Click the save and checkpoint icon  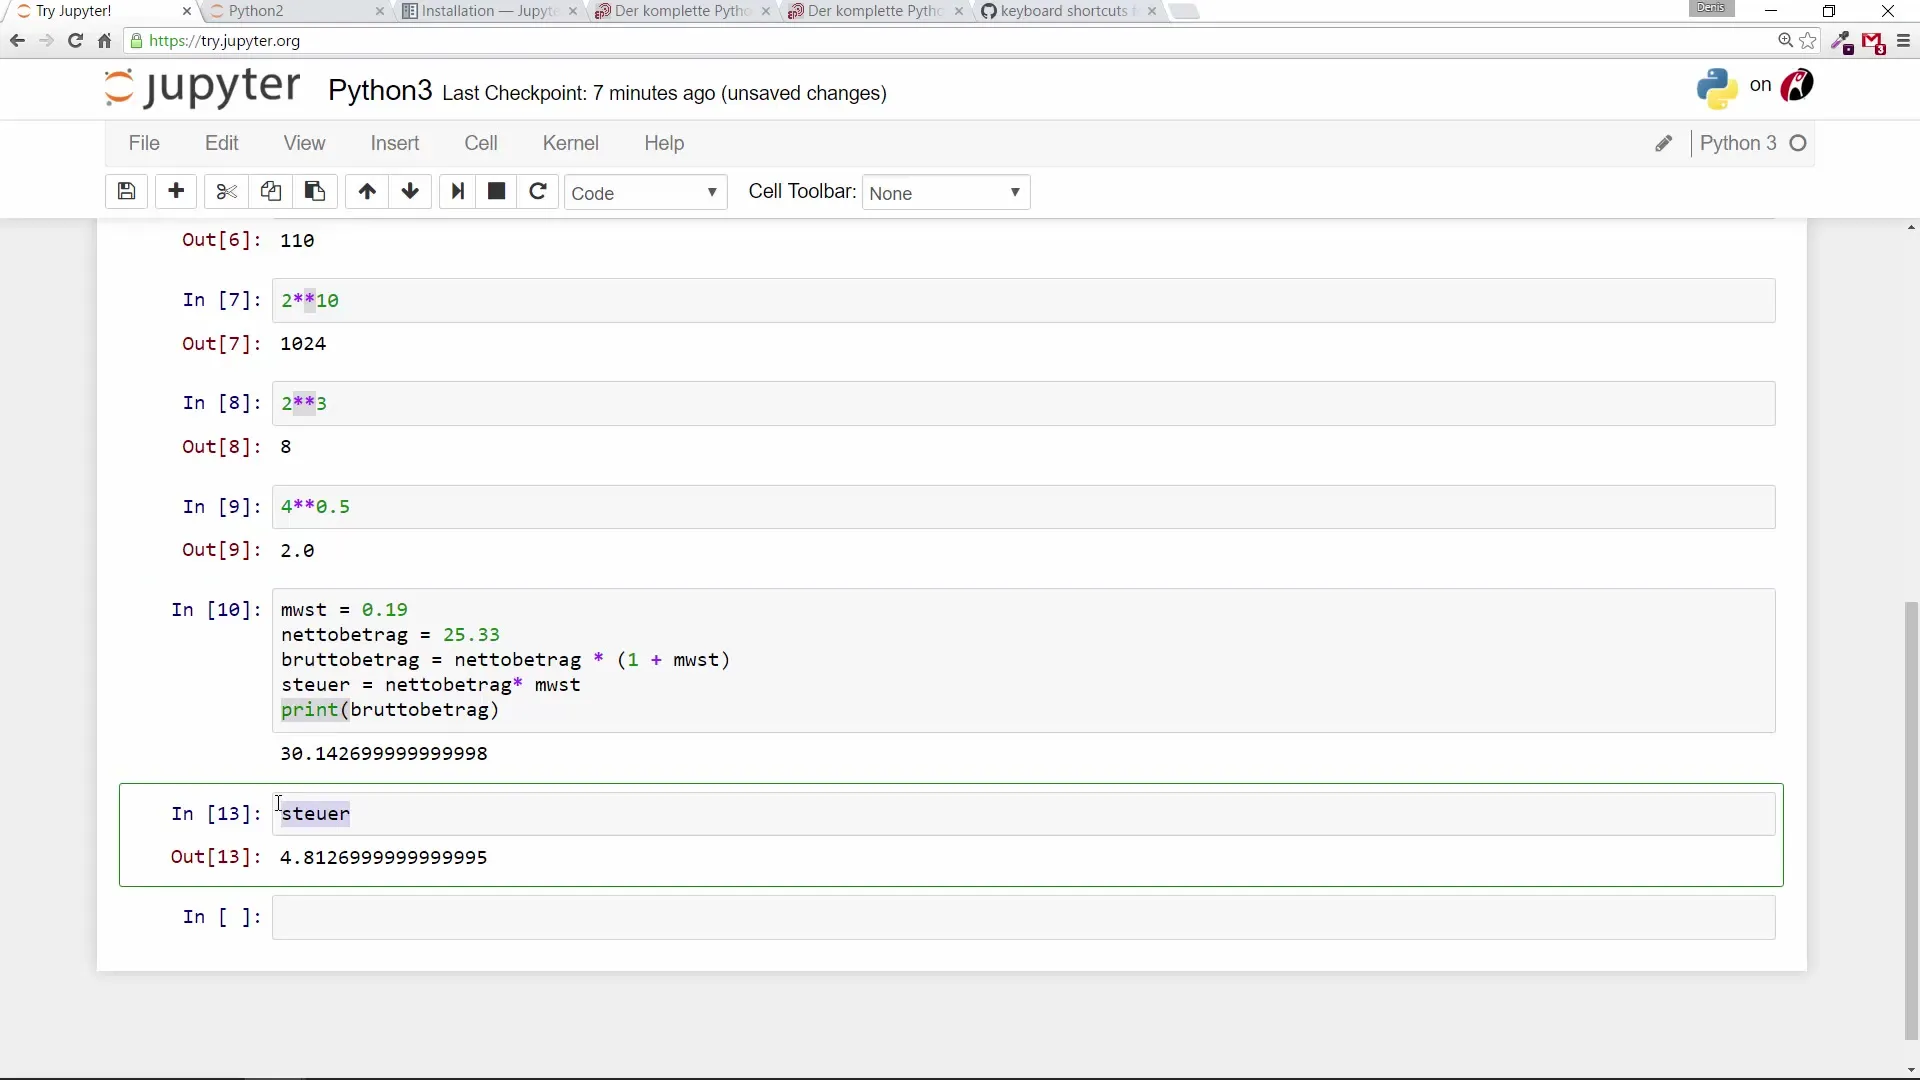point(126,191)
